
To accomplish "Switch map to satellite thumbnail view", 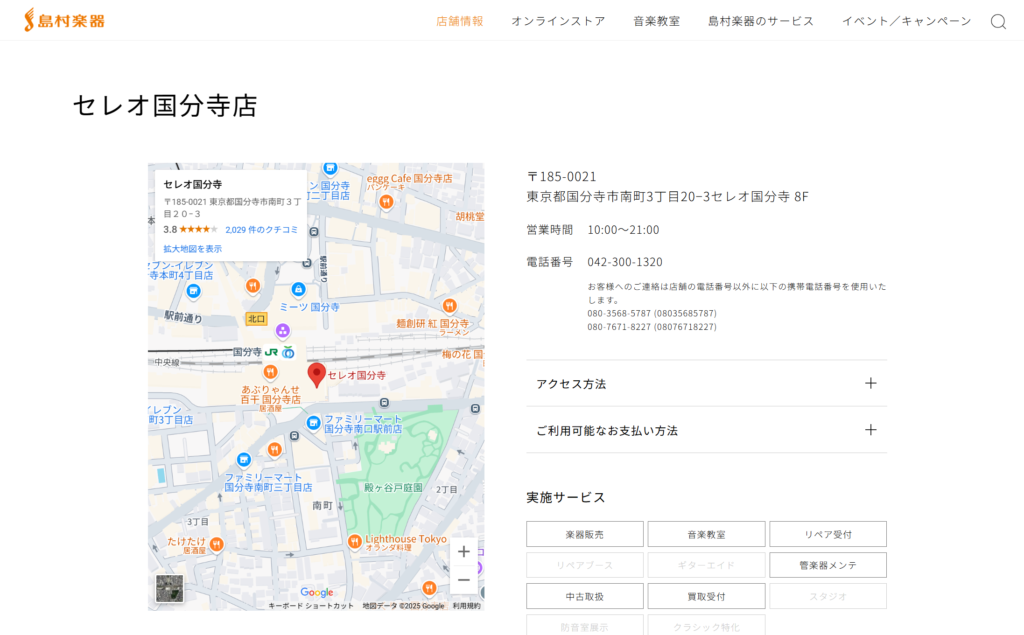I will tap(169, 589).
